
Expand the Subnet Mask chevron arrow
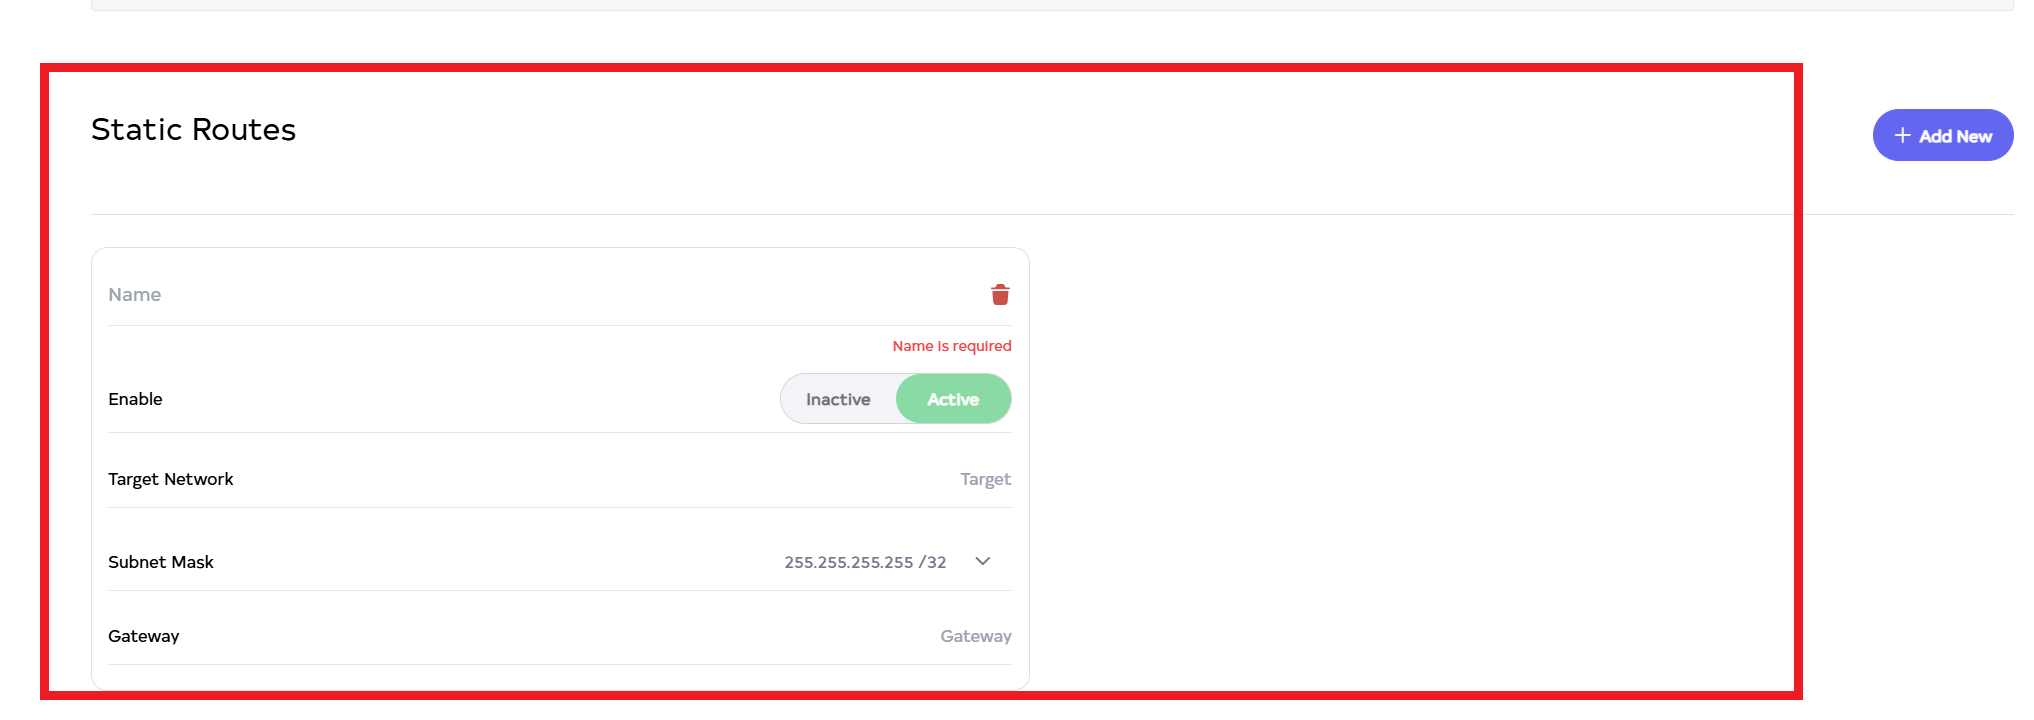click(983, 562)
